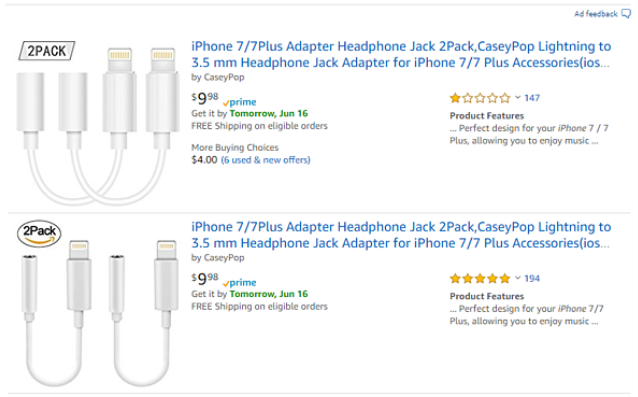Screen dimensions: 638x397
Task: Click the $9.98 price on second listing
Action: coord(205,279)
